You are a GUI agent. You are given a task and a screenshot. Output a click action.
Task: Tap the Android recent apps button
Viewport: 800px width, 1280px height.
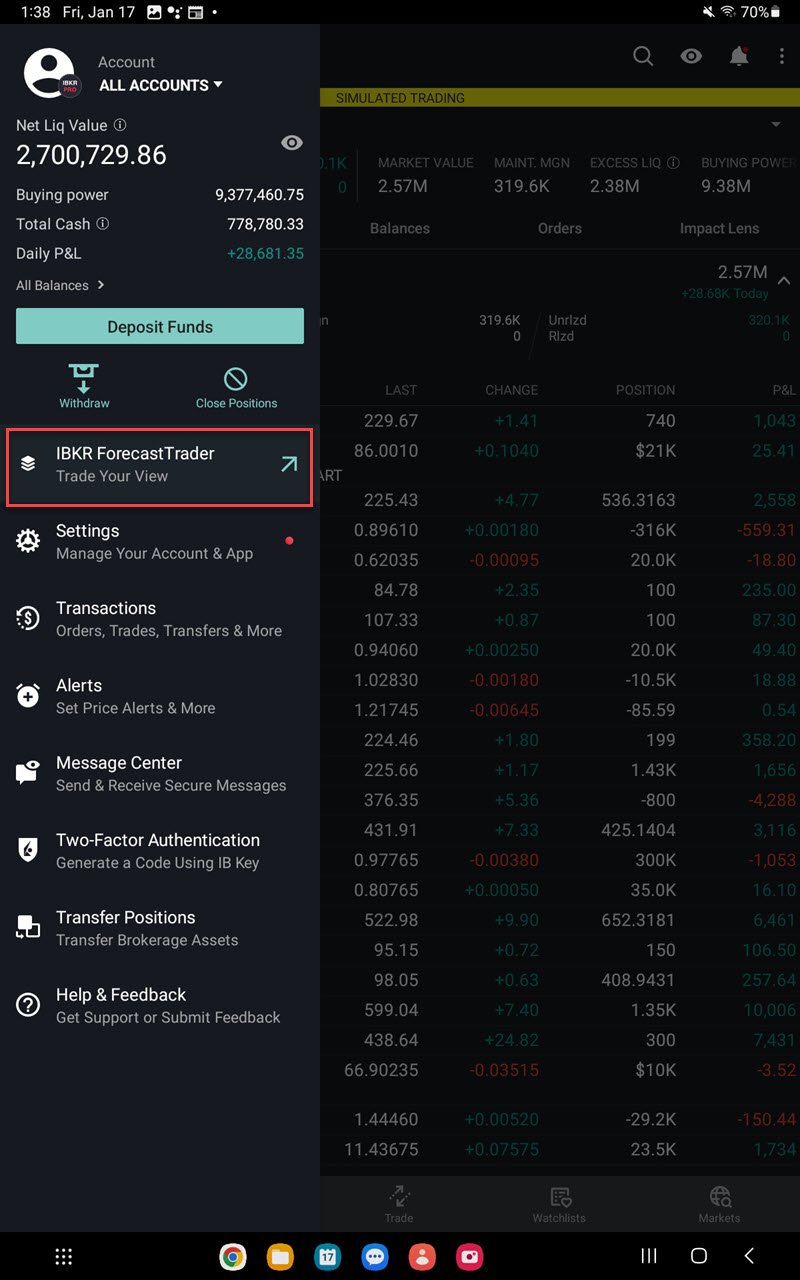point(648,1255)
